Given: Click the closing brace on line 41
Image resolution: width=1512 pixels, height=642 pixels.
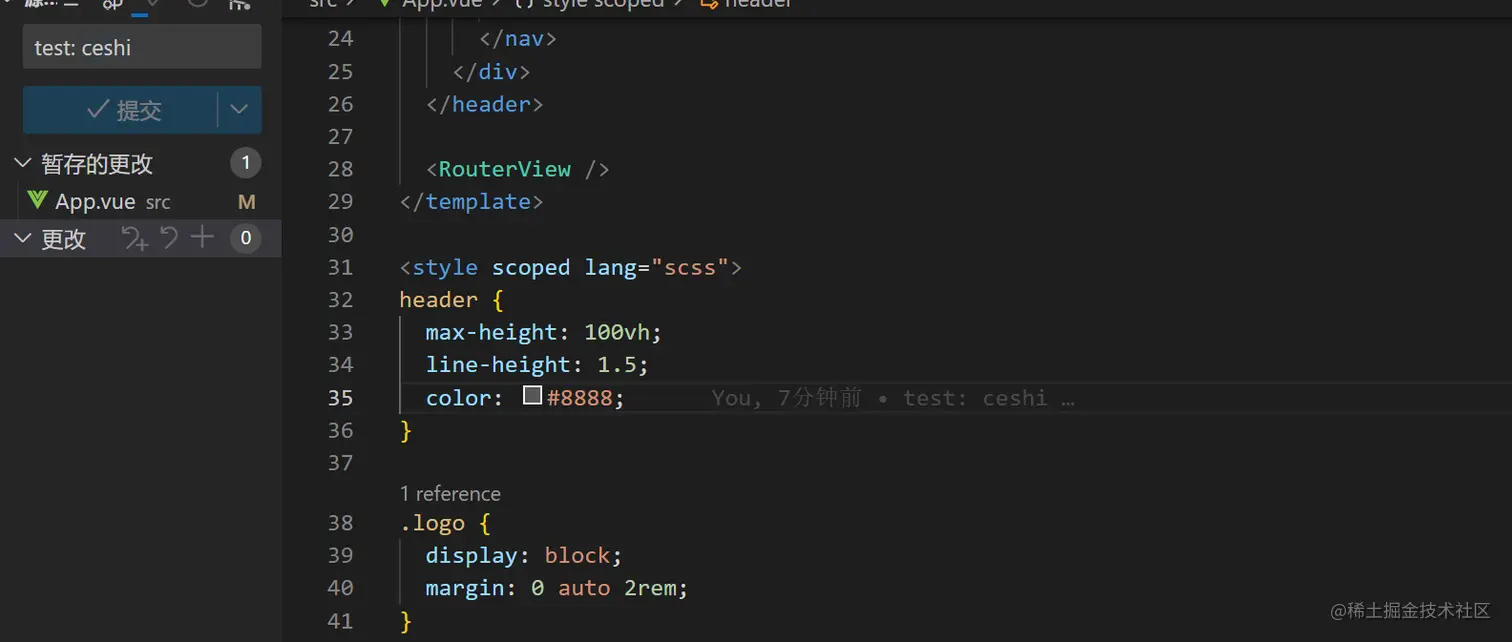Looking at the screenshot, I should click(406, 621).
